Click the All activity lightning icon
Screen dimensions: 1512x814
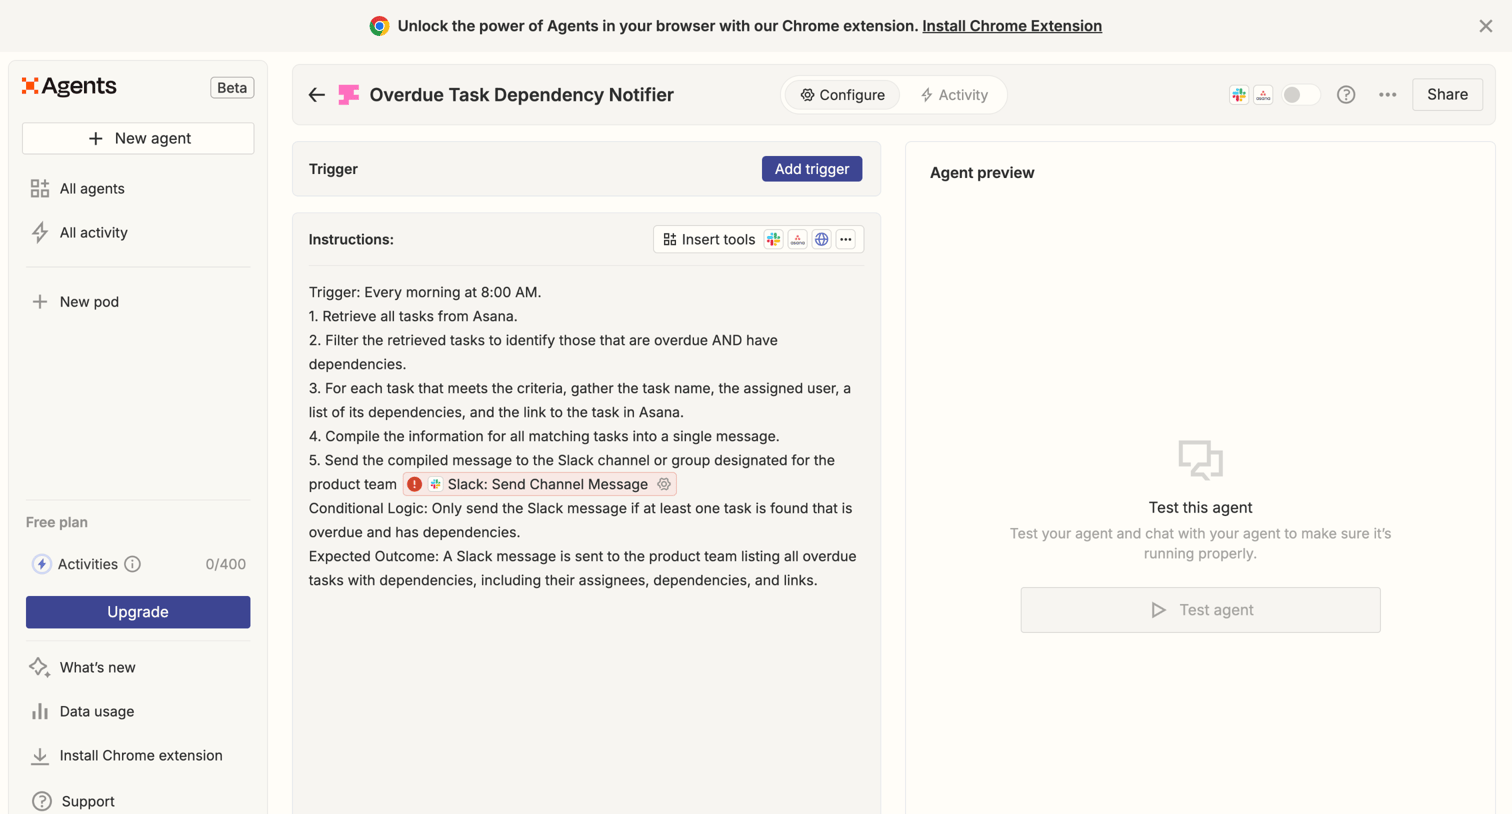click(40, 232)
